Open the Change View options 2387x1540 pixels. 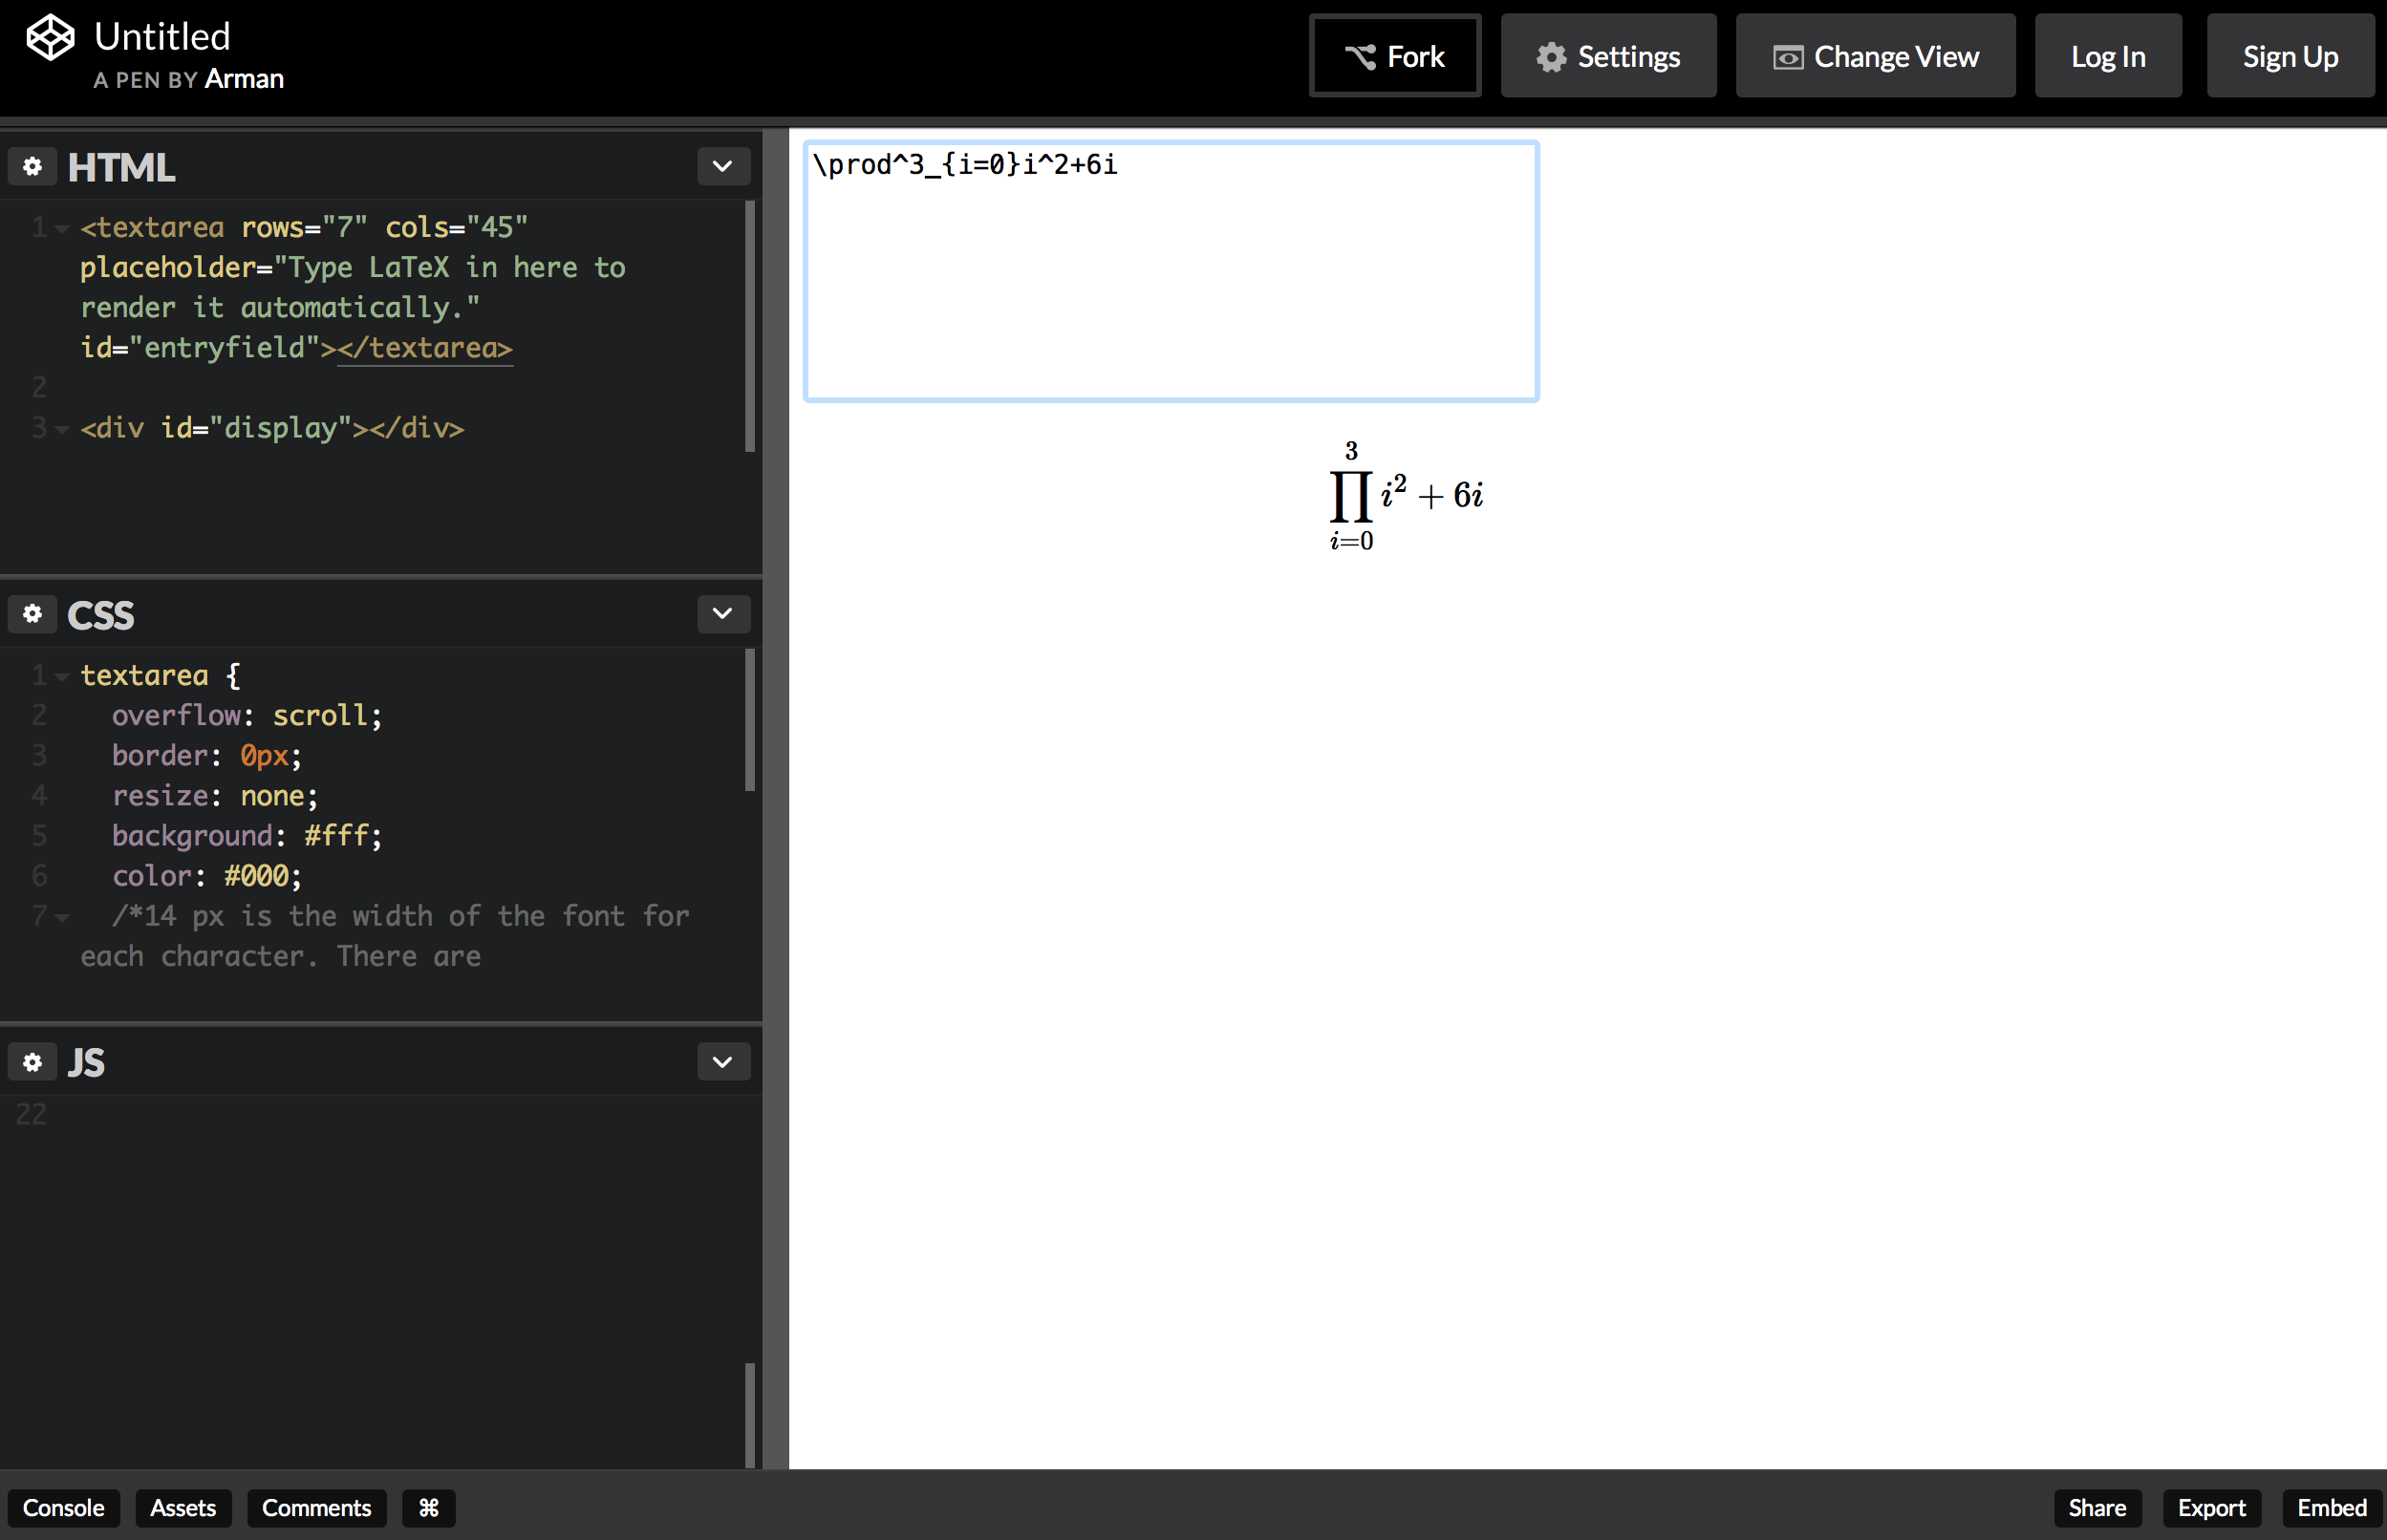(1874, 56)
